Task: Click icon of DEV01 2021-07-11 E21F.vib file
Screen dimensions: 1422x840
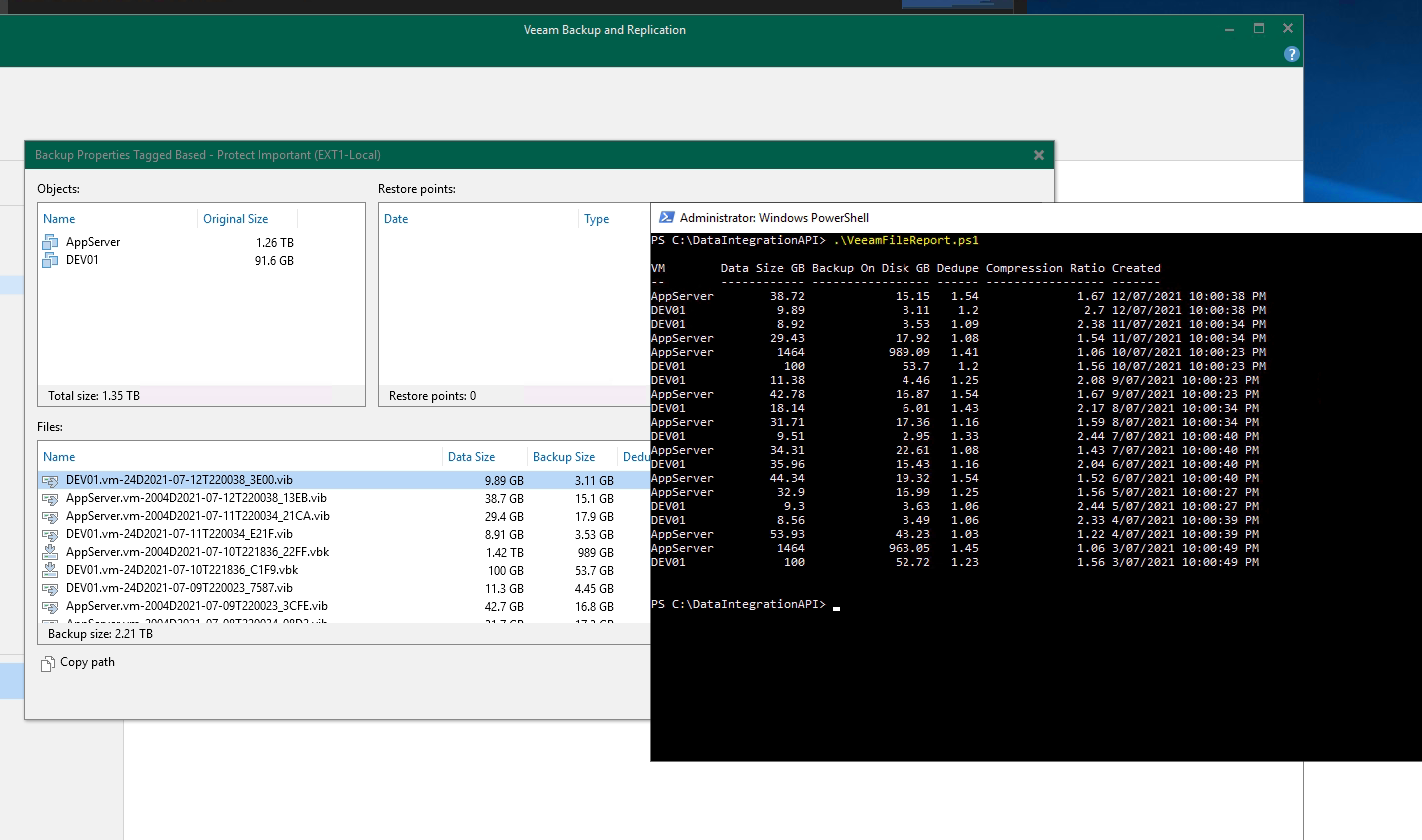Action: 50,534
